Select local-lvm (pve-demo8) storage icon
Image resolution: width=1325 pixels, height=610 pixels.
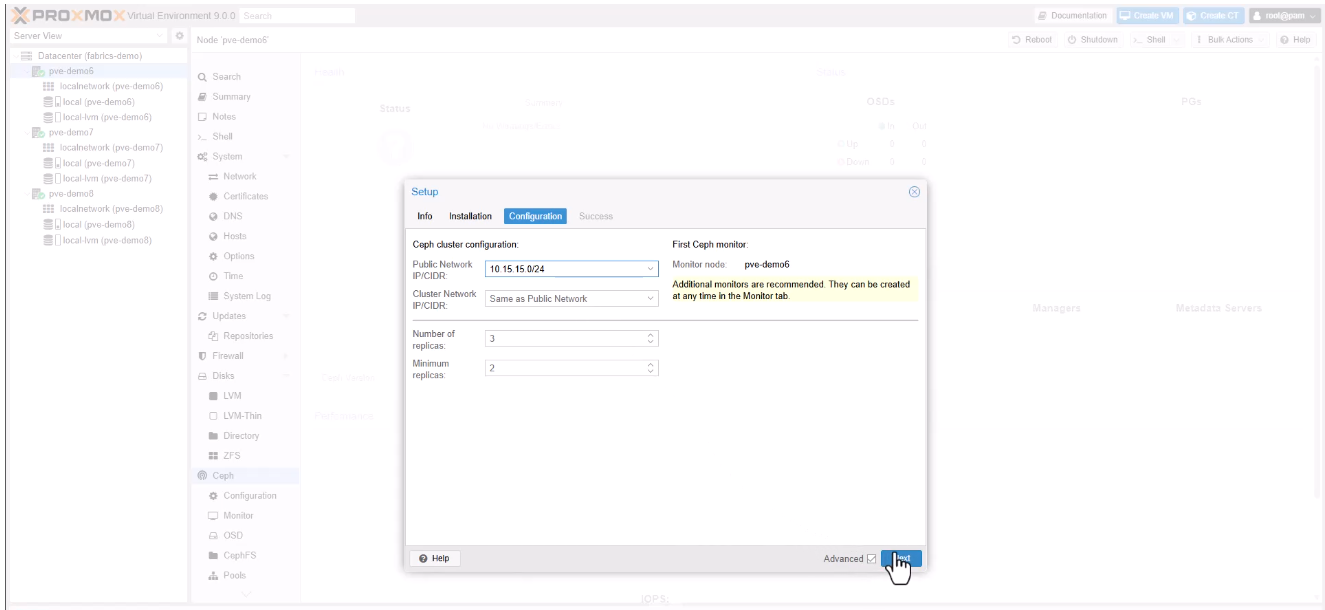pos(49,240)
